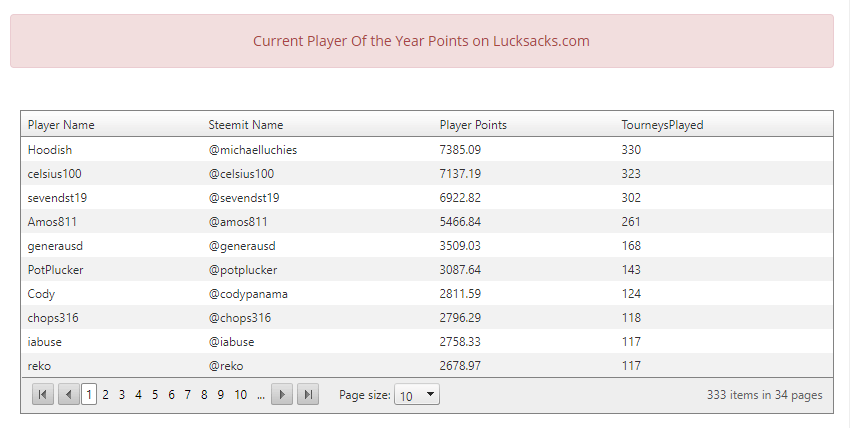Go to page 3

point(122,395)
